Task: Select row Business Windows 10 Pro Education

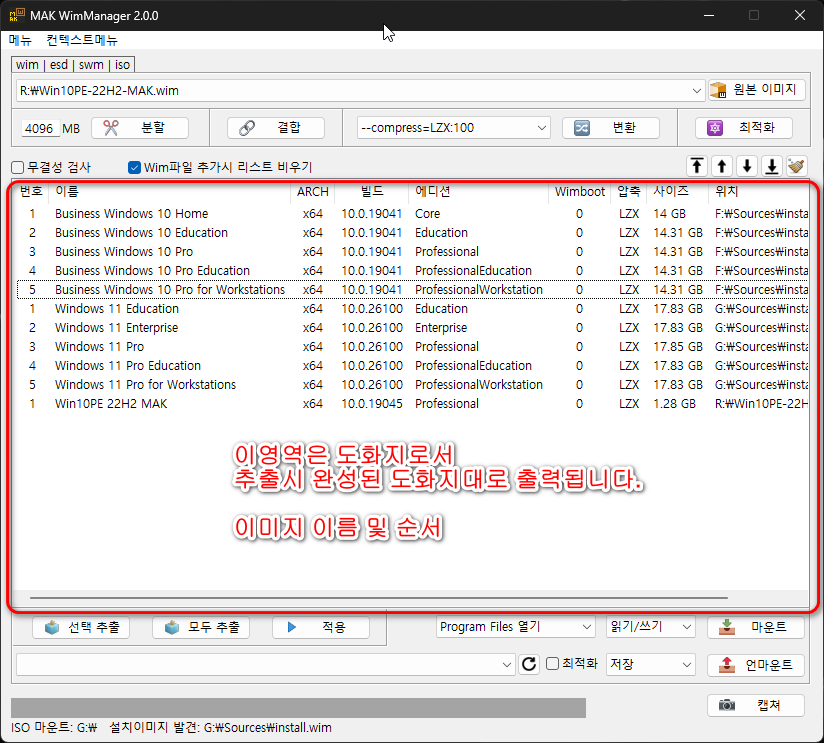Action: [413, 271]
